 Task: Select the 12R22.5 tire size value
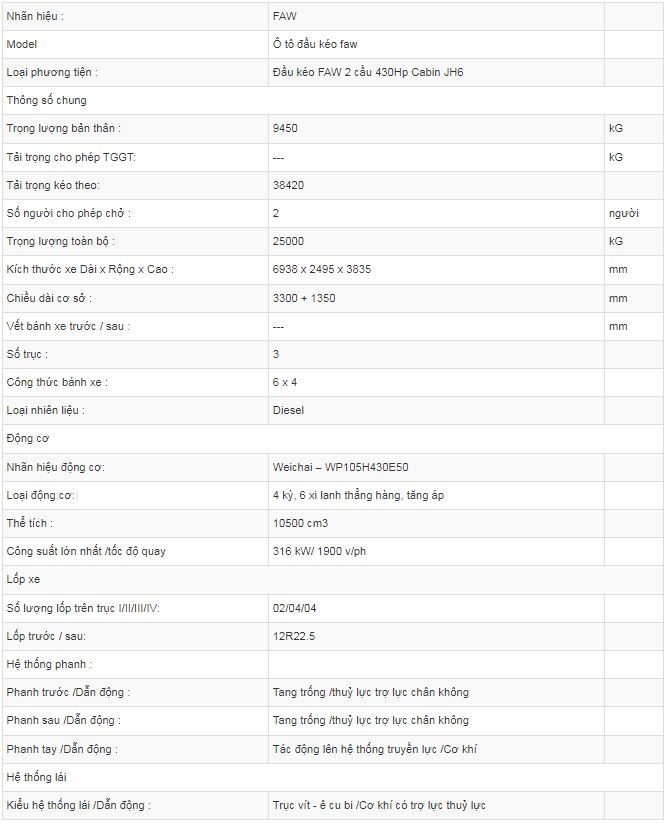click(x=294, y=636)
